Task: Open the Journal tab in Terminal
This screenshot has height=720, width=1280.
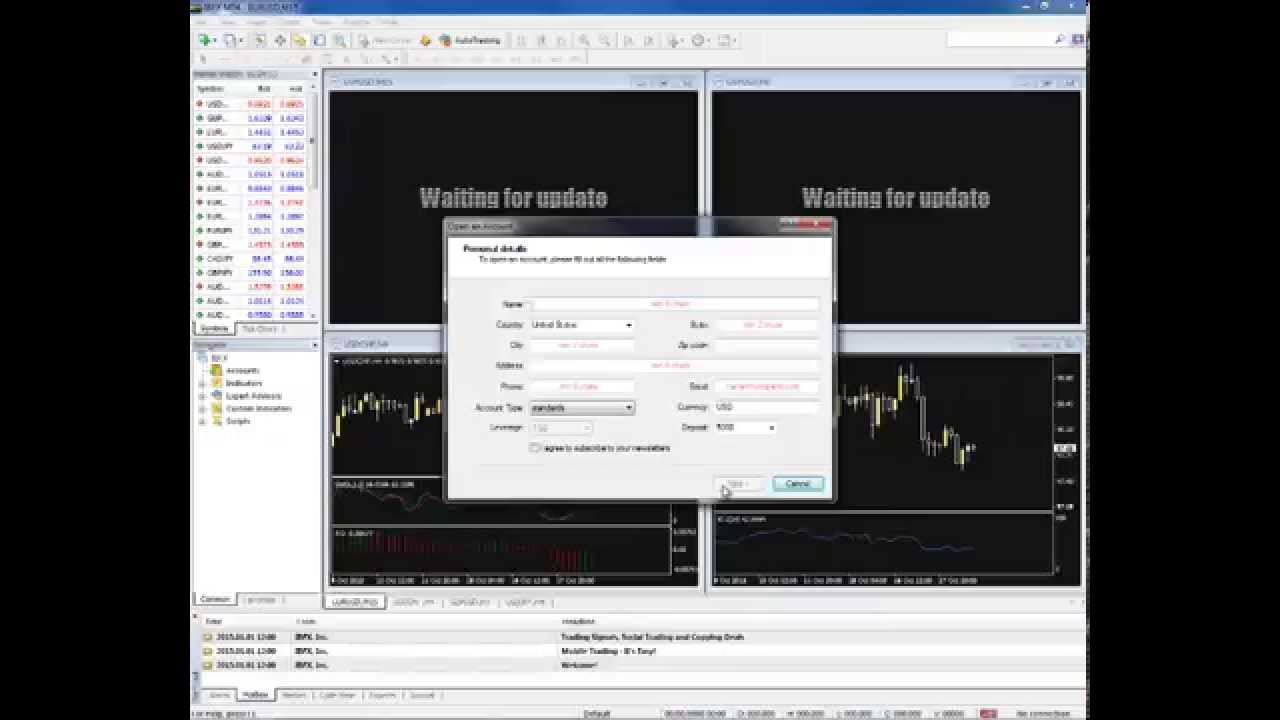Action: [x=422, y=694]
